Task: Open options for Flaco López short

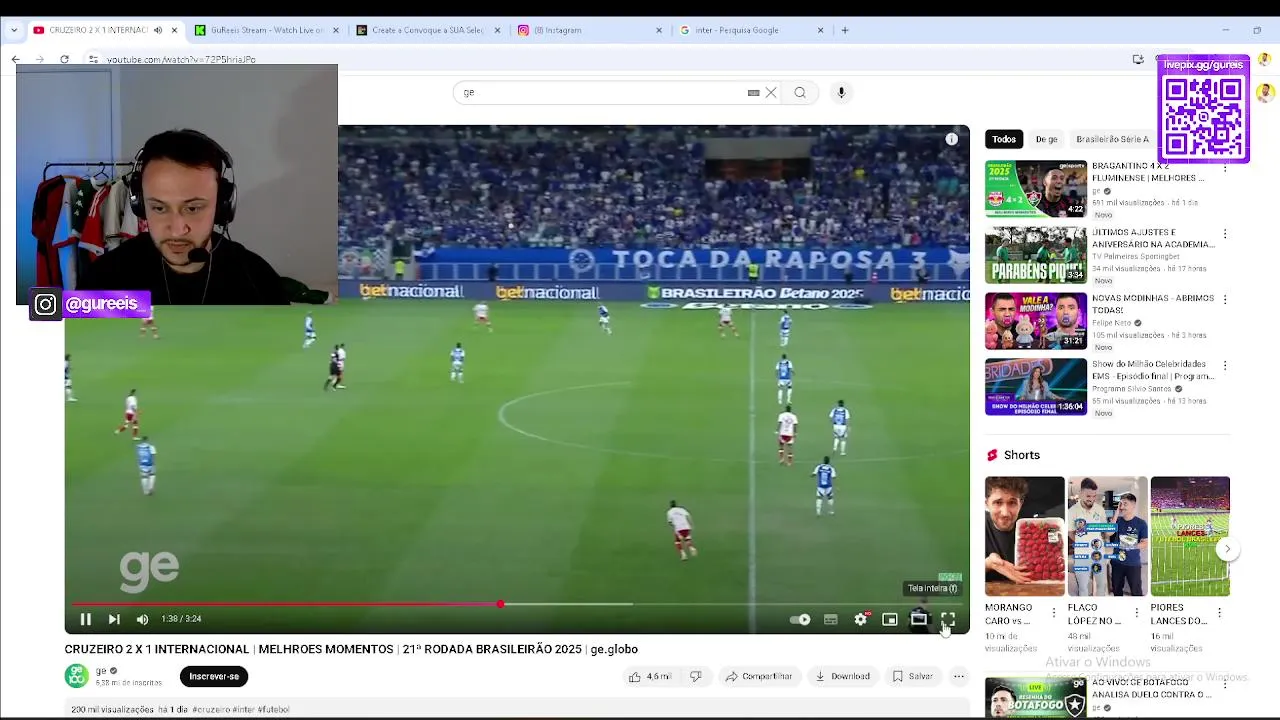Action: click(x=1137, y=612)
